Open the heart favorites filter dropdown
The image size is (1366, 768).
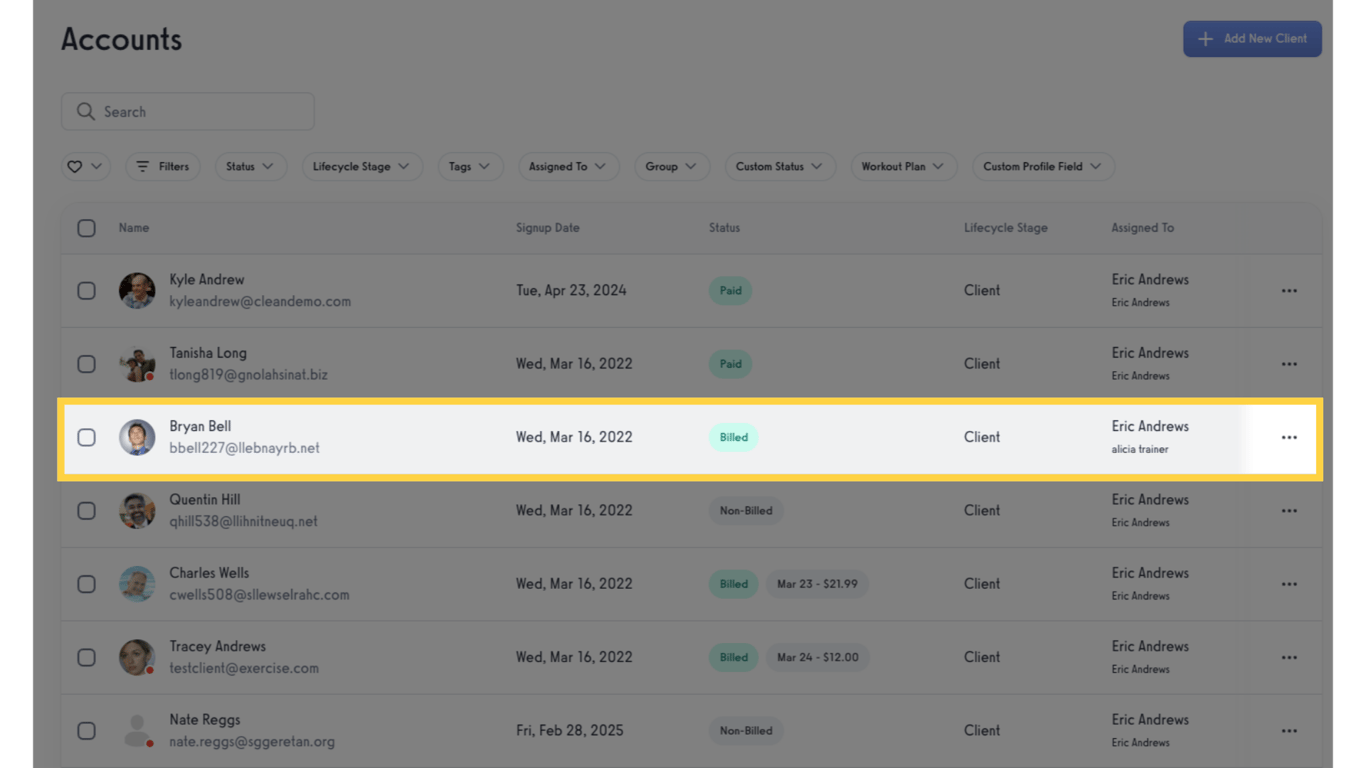coord(85,167)
